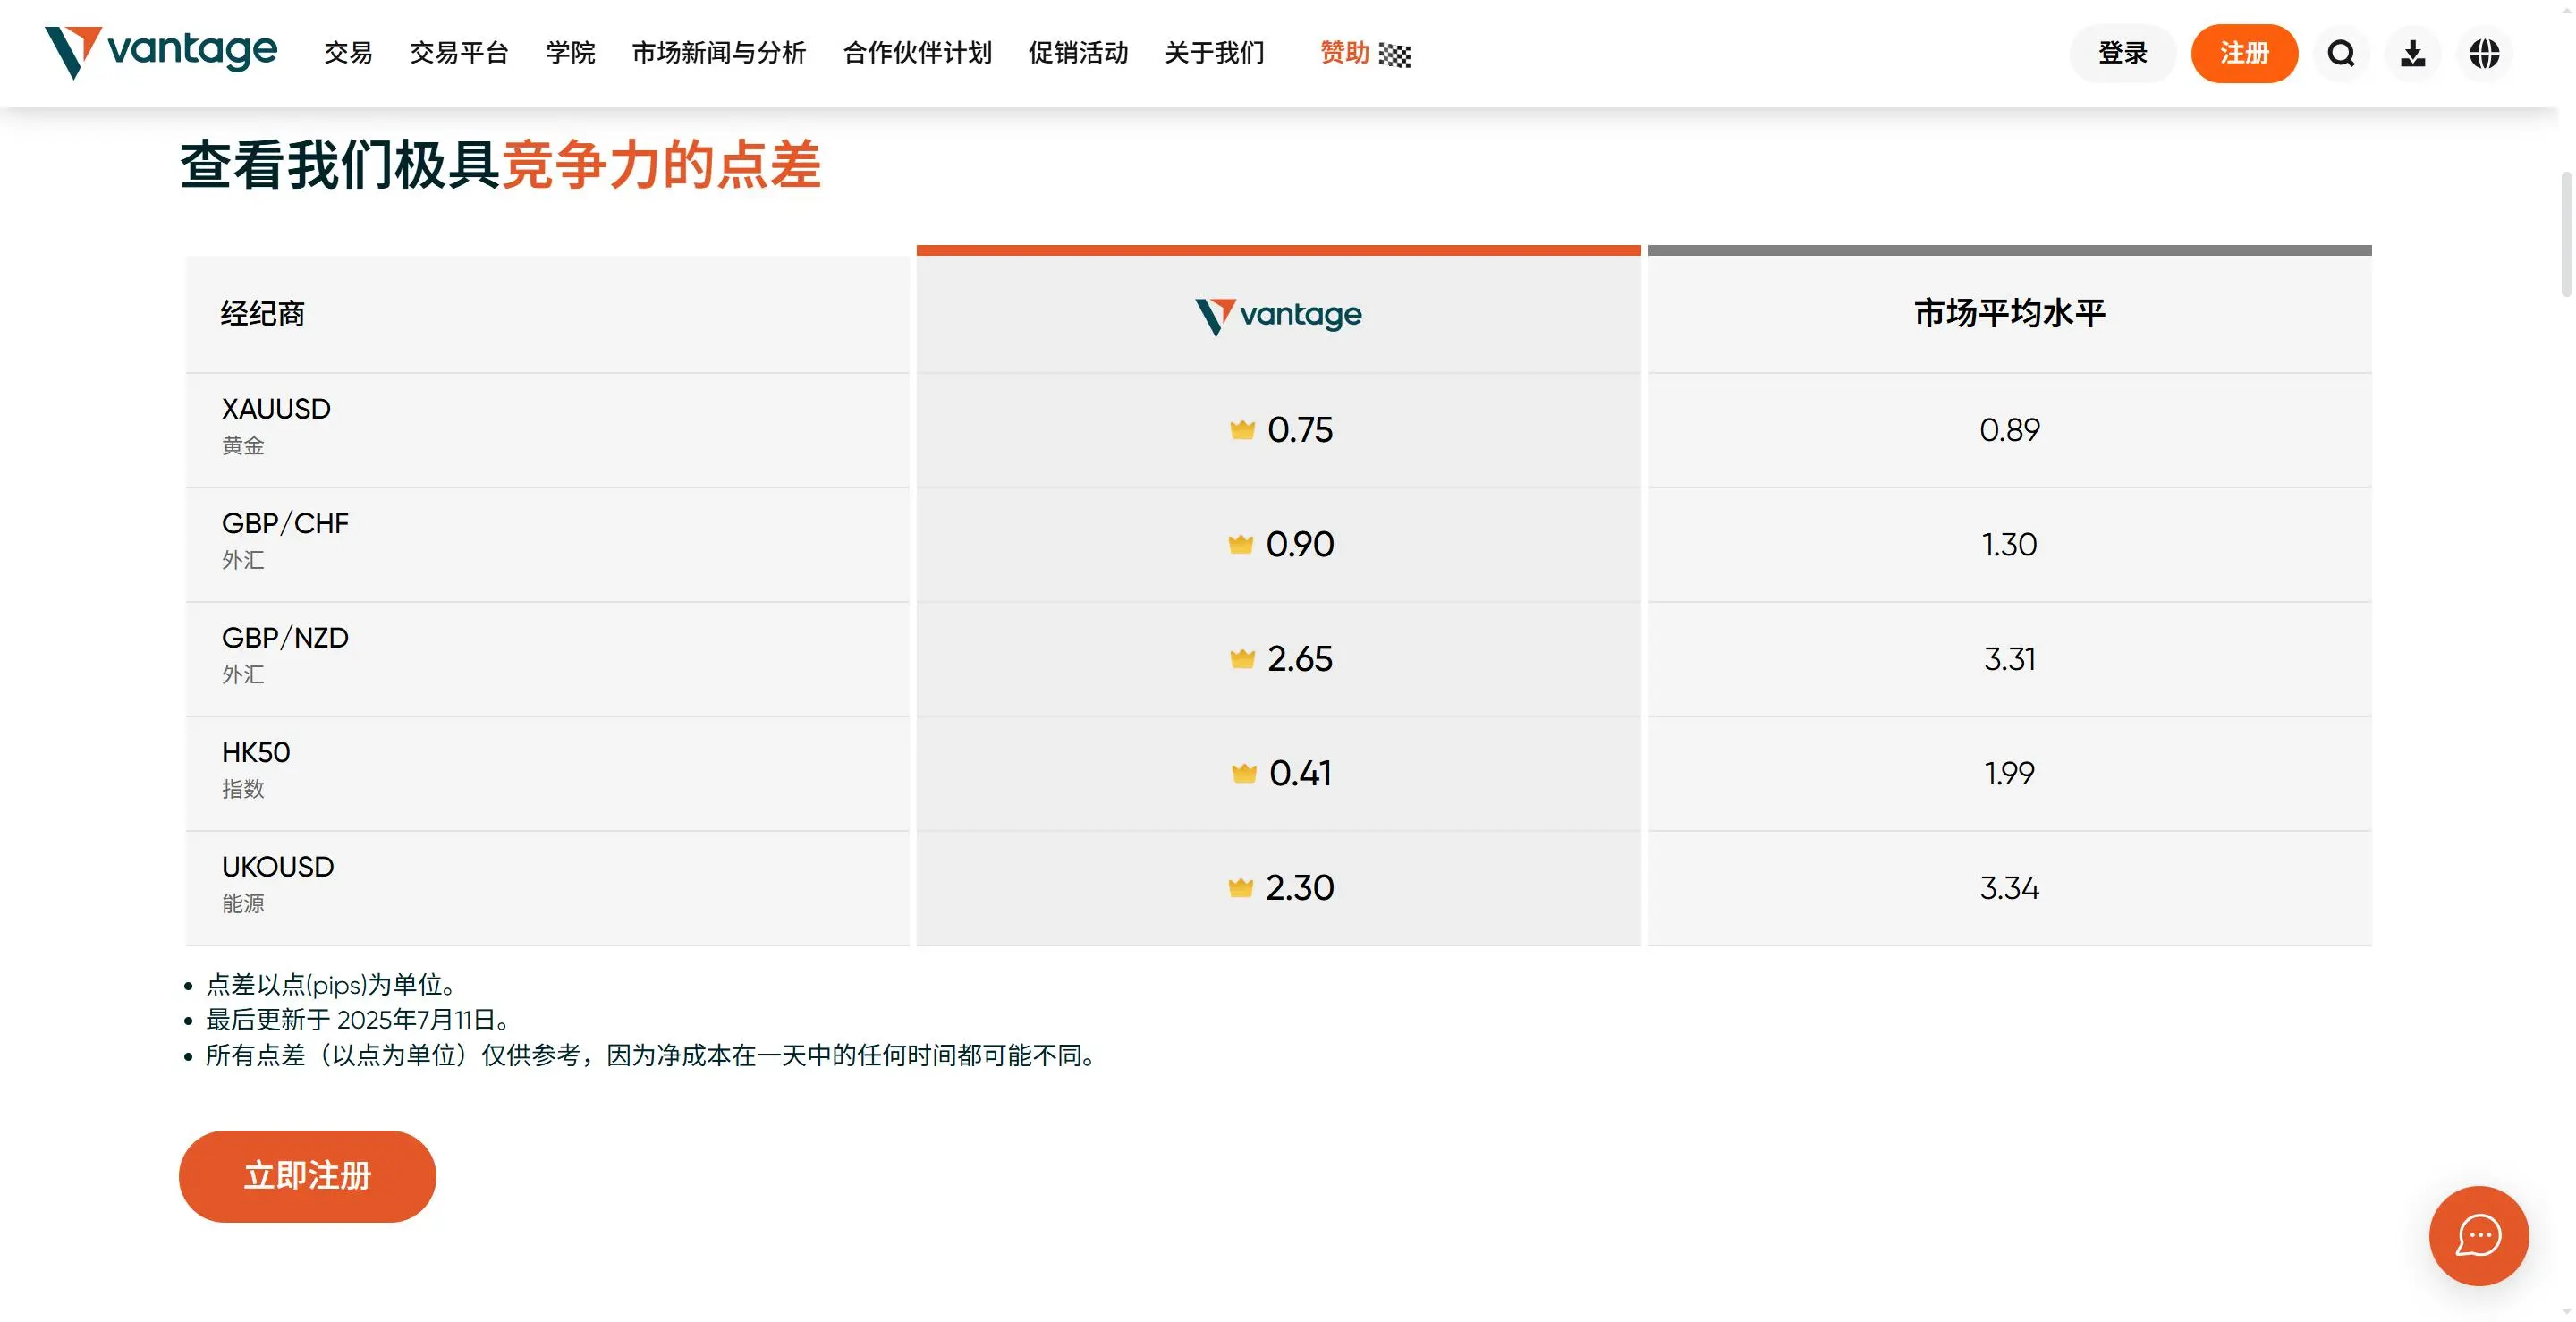The height and width of the screenshot is (1322, 2576).
Task: Open the live chat bubble
Action: 2479,1236
